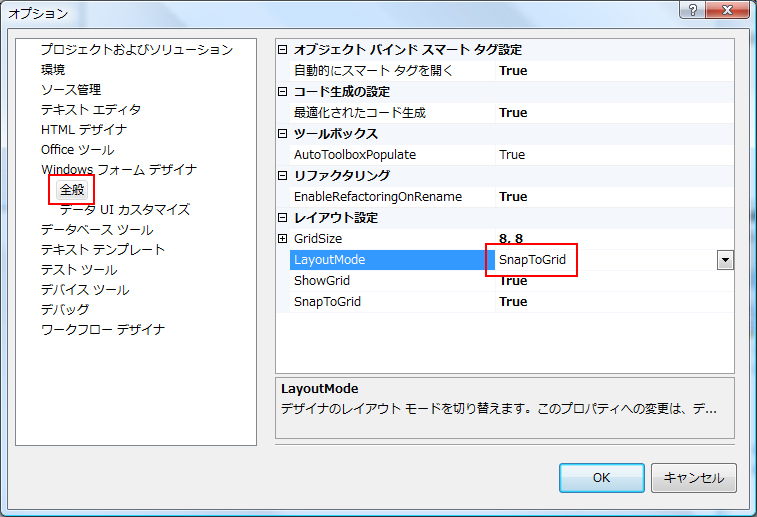Viewport: 757px width, 517px height.
Task: Click the EnableRefactoringOnRename value field
Action: click(x=513, y=197)
